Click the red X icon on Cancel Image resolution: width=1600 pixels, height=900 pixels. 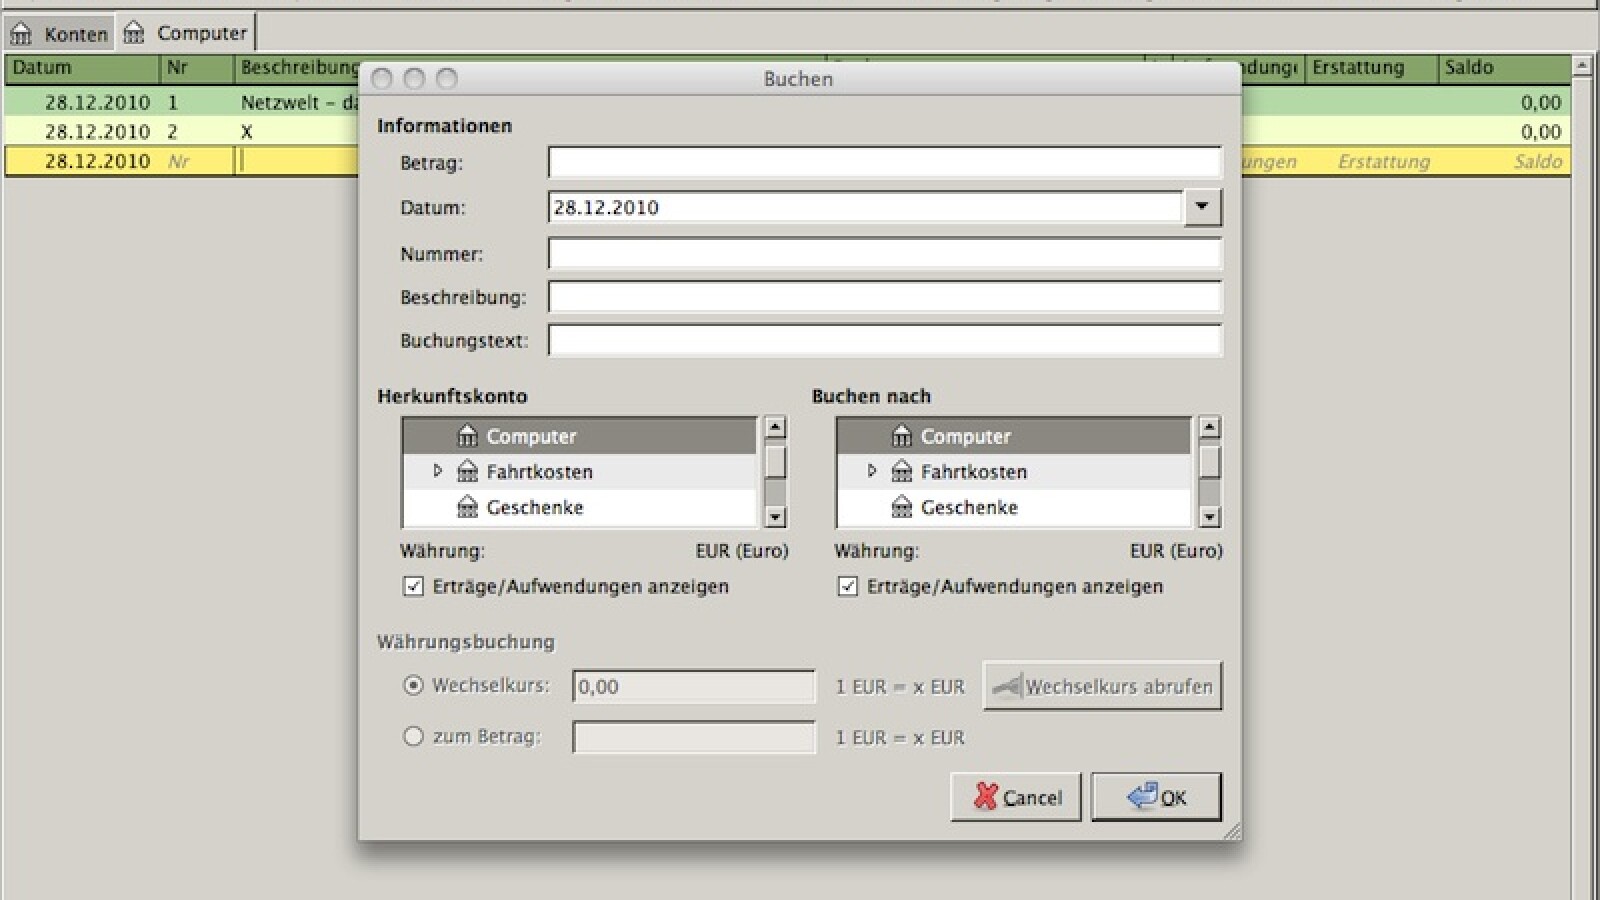click(986, 796)
